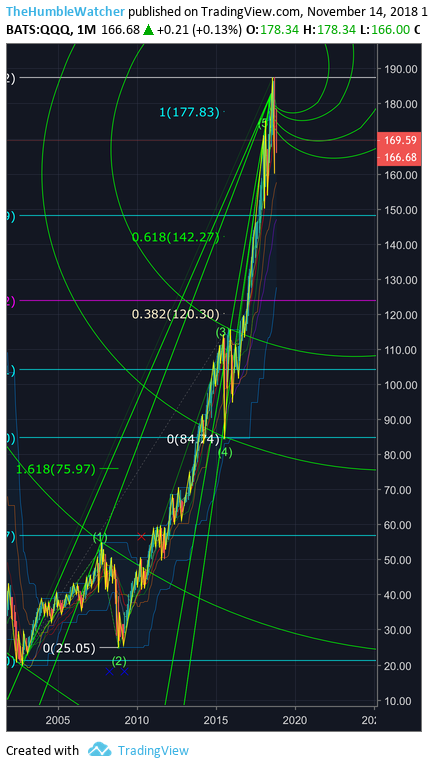
Task: Open TheHumbleWatcher author link
Action: 66,12
